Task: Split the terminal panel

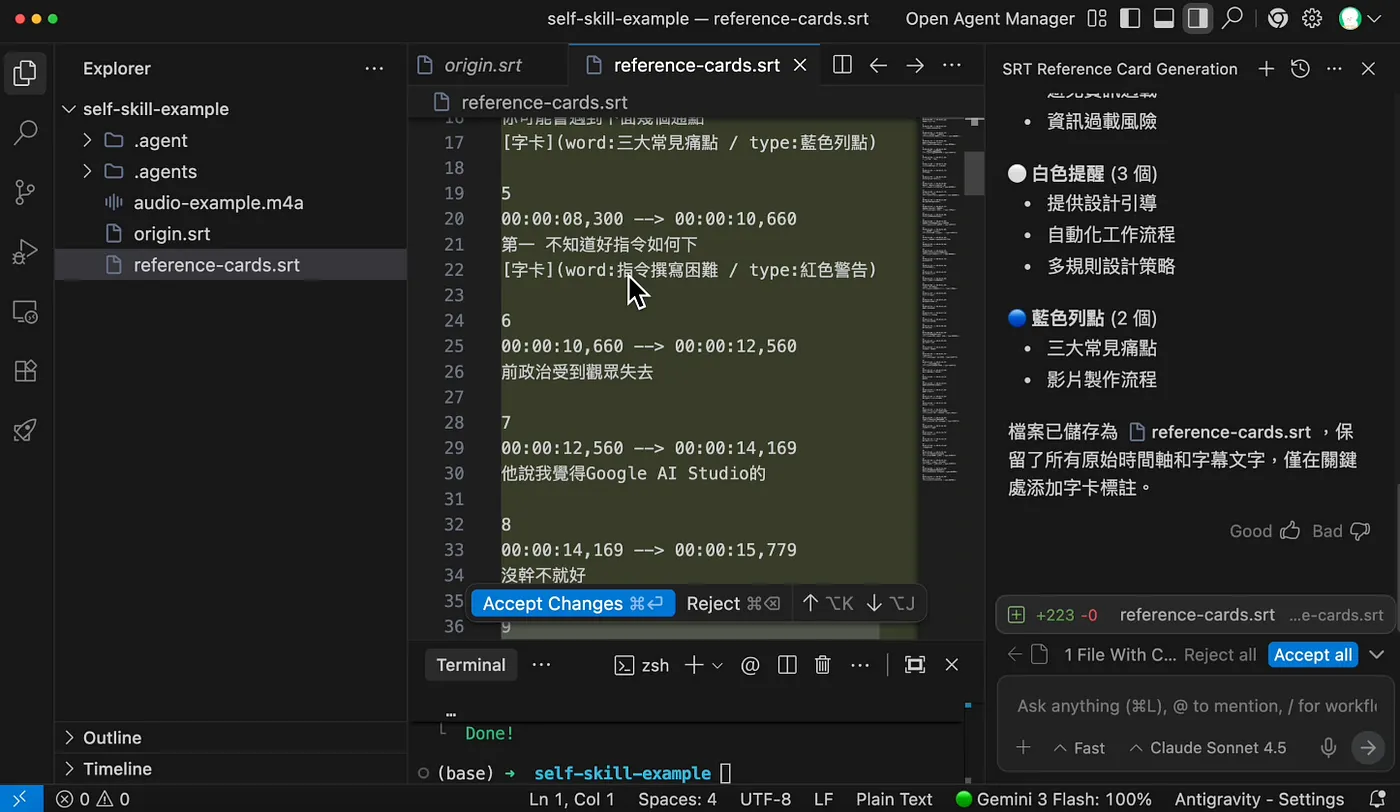Action: 787,665
